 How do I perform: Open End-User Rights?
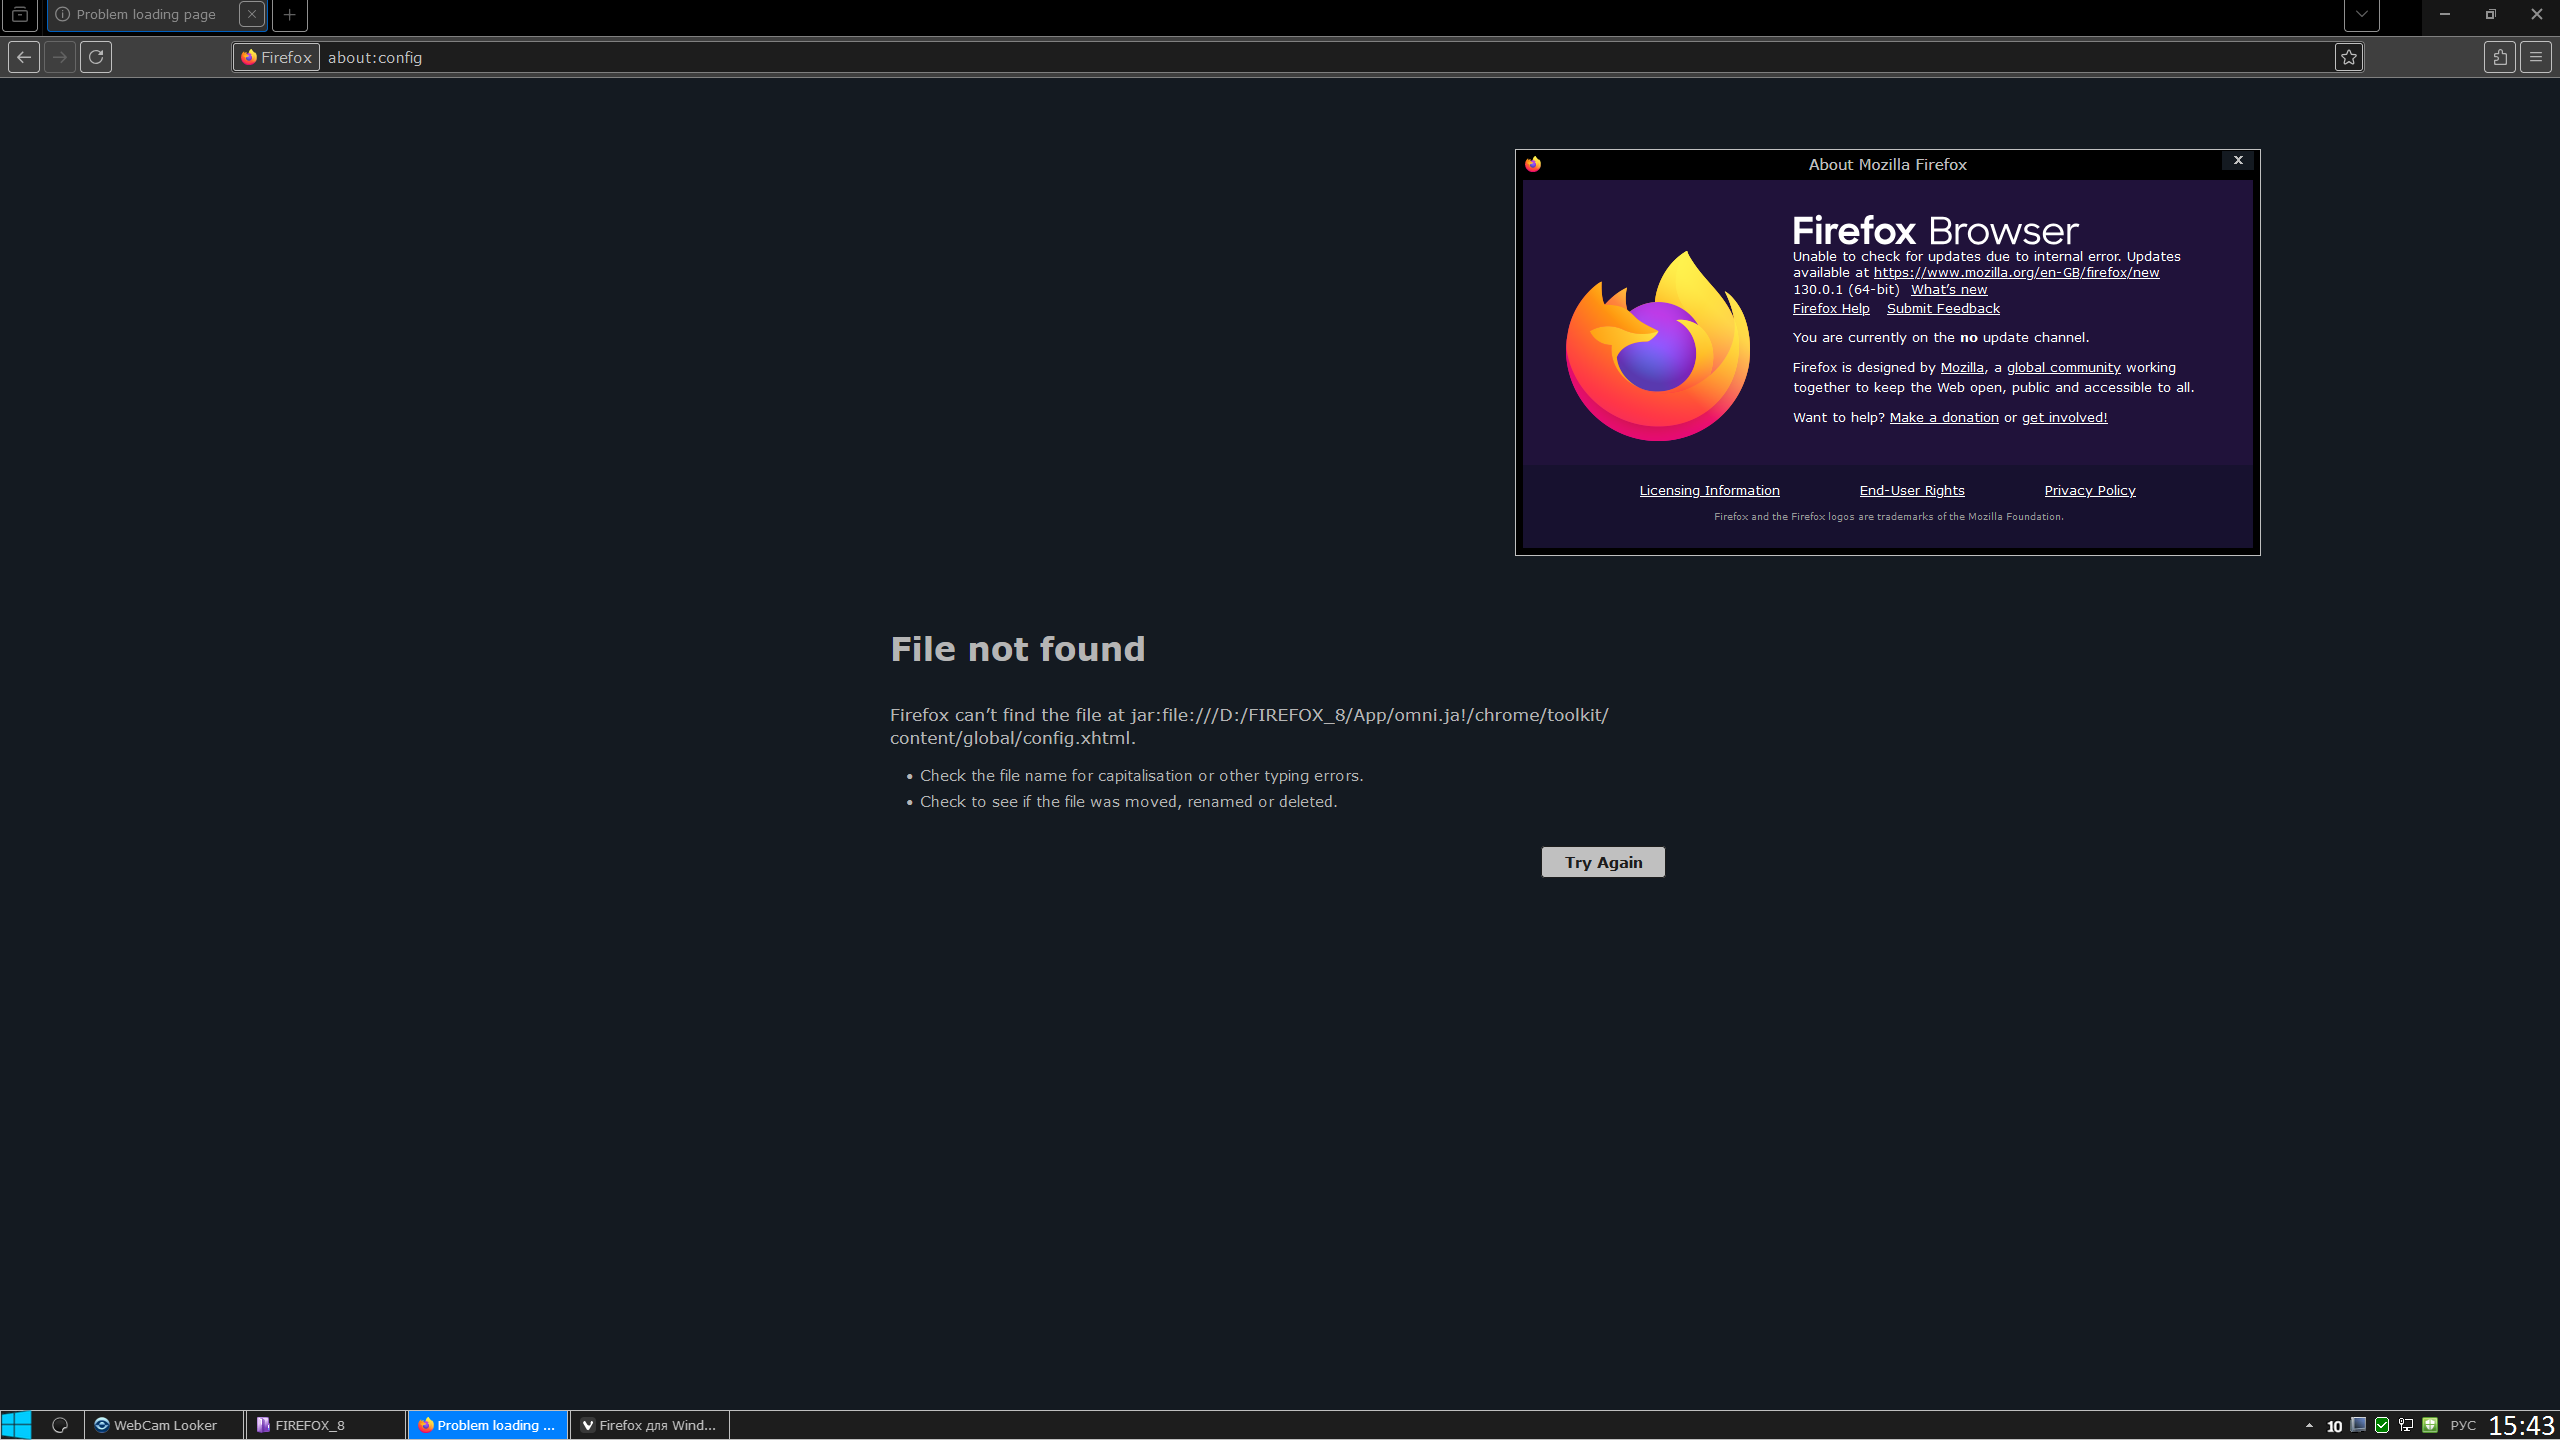1911,490
